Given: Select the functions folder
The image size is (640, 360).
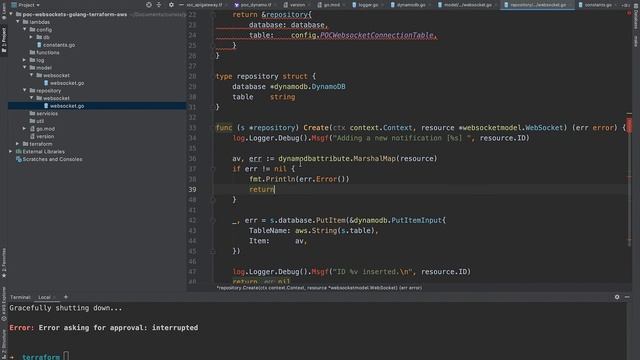Looking at the screenshot, I should pos(47,53).
